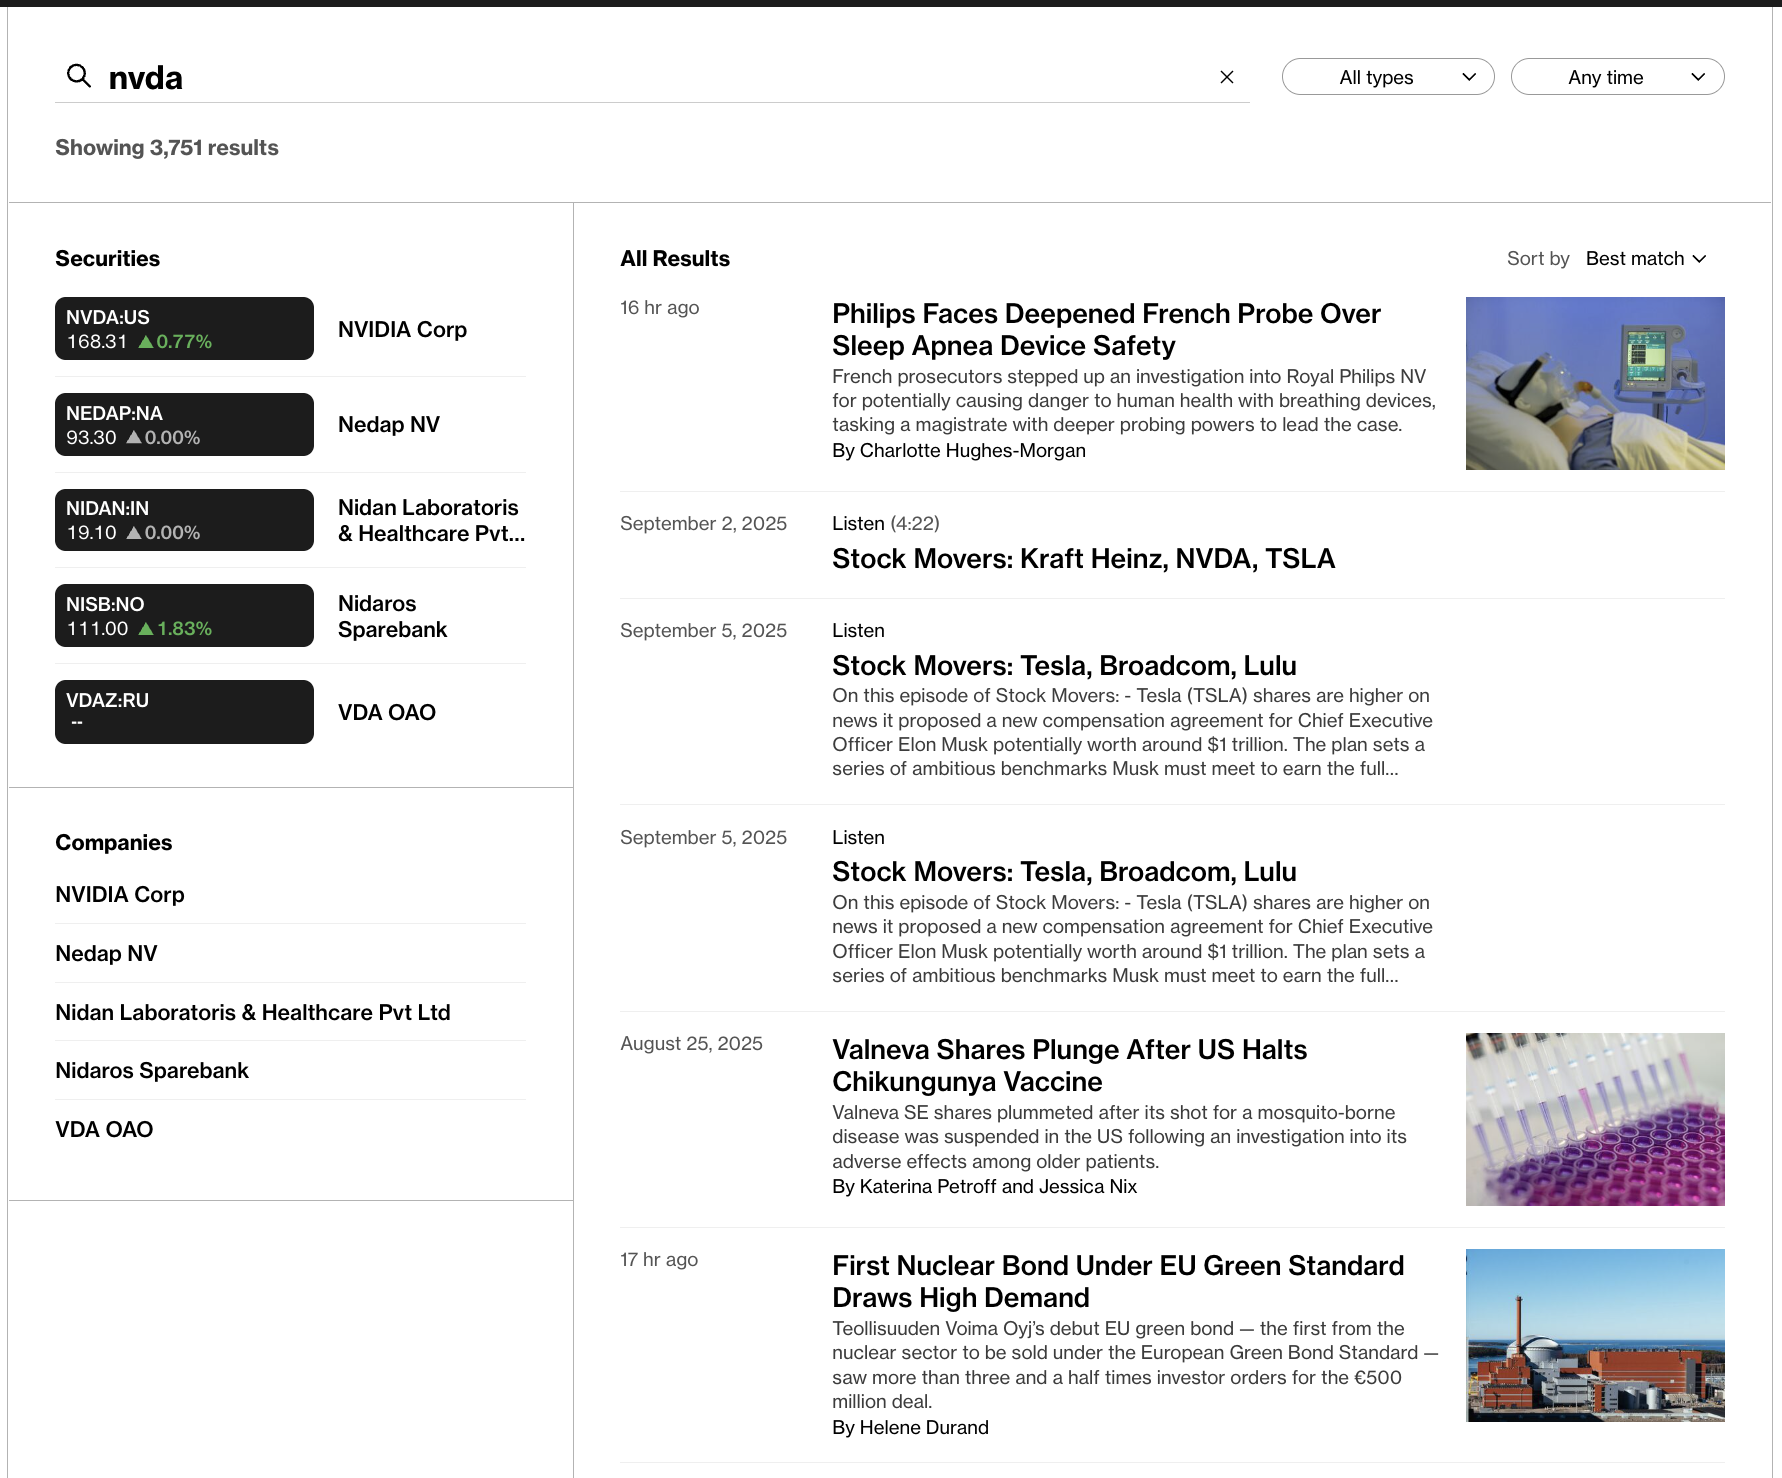Open the NVDA:US security ticker tile
This screenshot has width=1782, height=1478.
coord(184,329)
